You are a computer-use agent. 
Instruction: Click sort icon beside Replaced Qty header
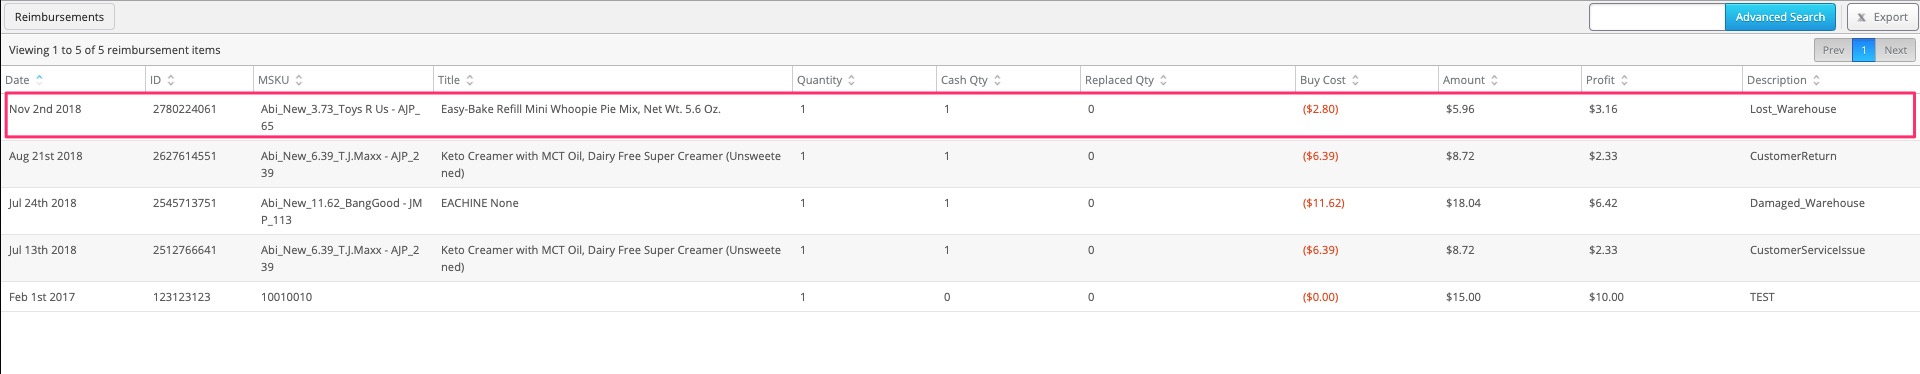(x=1163, y=80)
